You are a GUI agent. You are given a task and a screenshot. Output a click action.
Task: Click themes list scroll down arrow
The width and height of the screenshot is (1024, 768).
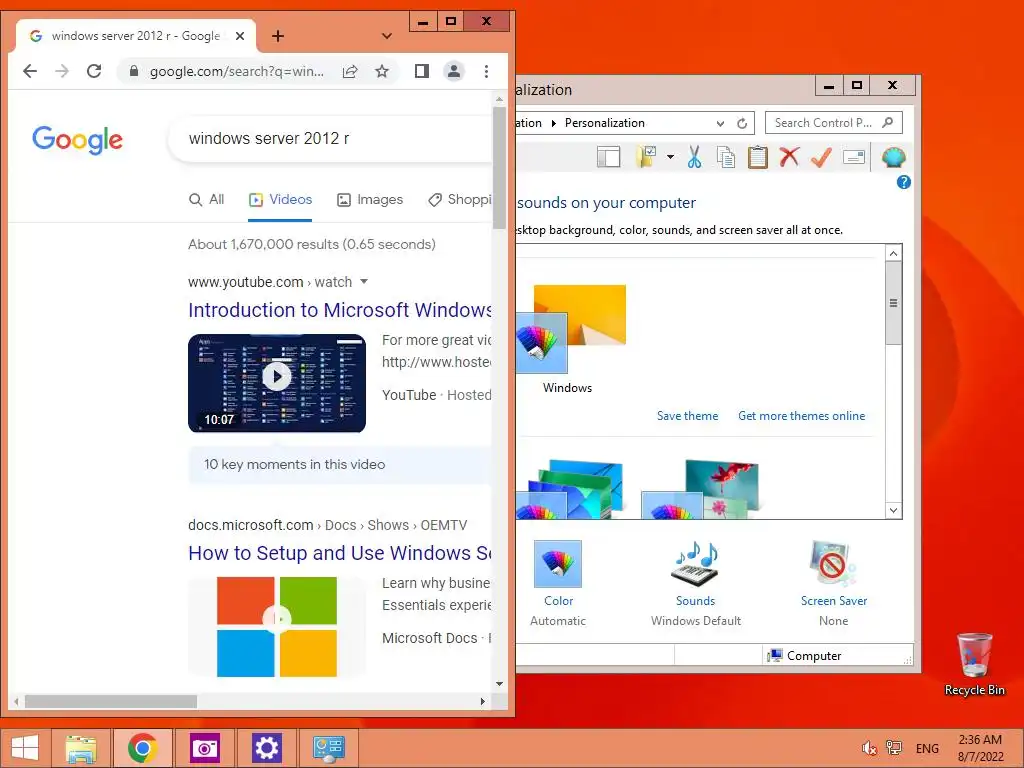(x=893, y=511)
